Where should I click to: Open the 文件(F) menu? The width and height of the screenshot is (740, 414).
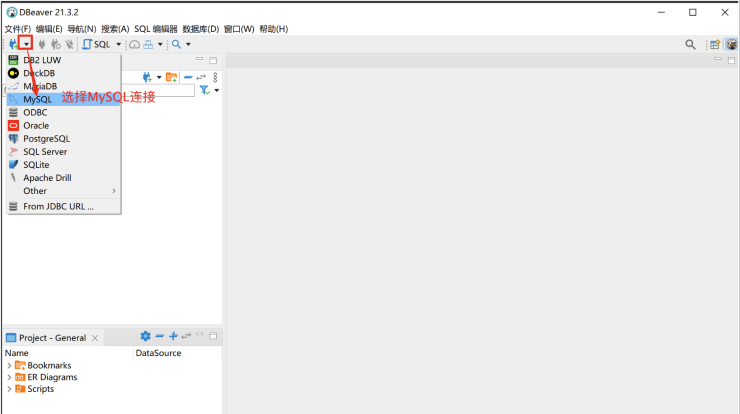click(x=18, y=29)
